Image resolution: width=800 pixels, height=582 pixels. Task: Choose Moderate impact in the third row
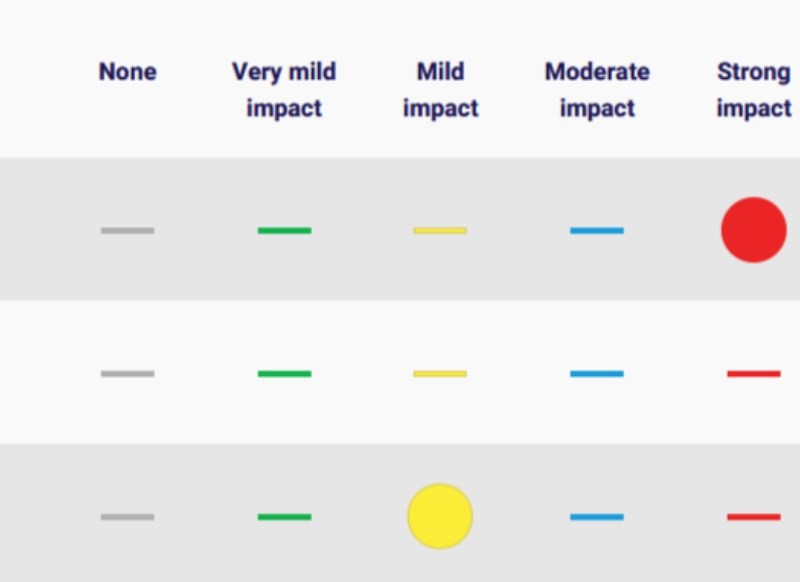(597, 517)
